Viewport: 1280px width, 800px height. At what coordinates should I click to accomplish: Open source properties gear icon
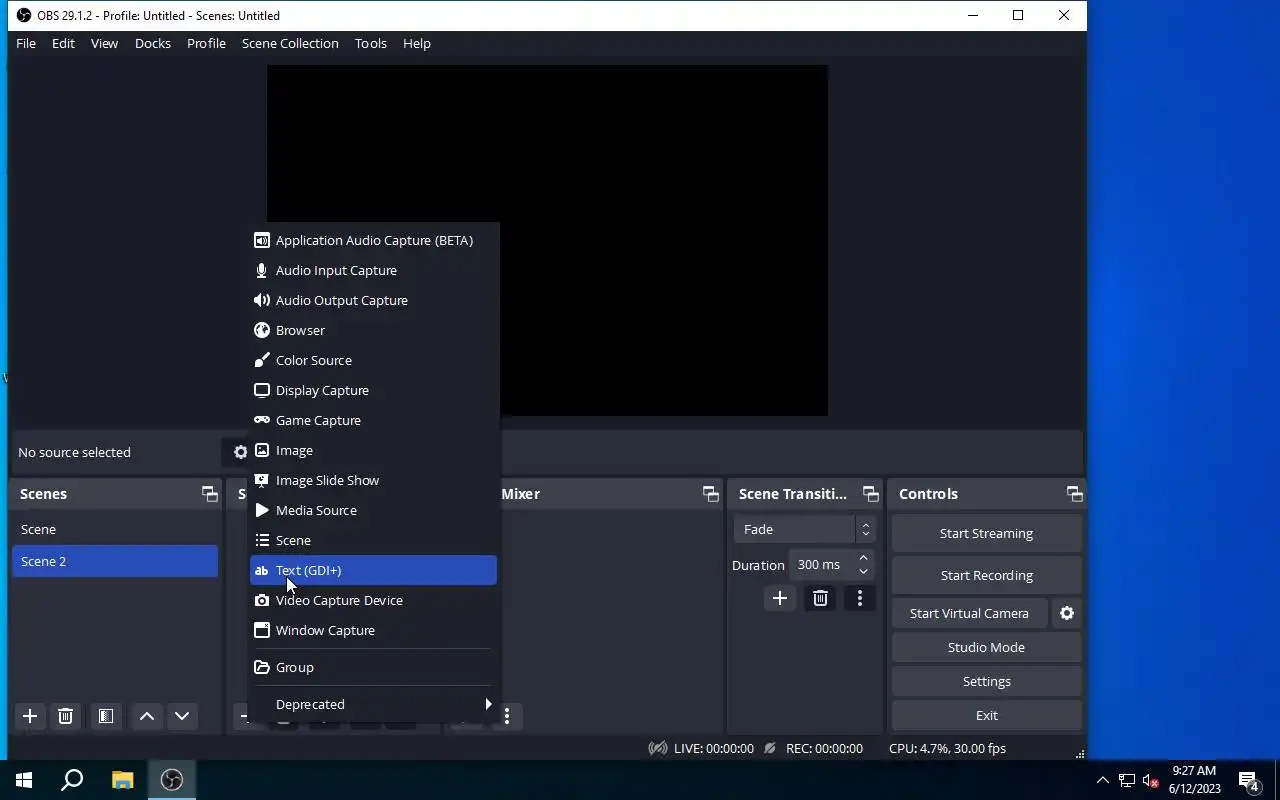click(240, 452)
